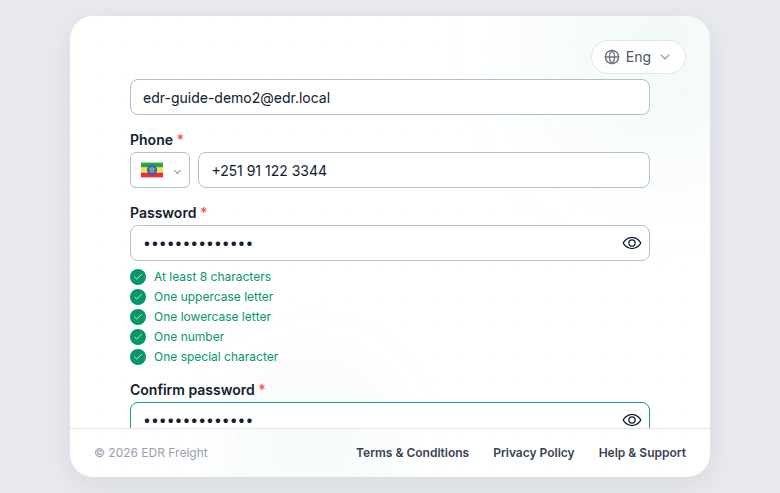Click the © 2026 EDR Freight text

(151, 453)
